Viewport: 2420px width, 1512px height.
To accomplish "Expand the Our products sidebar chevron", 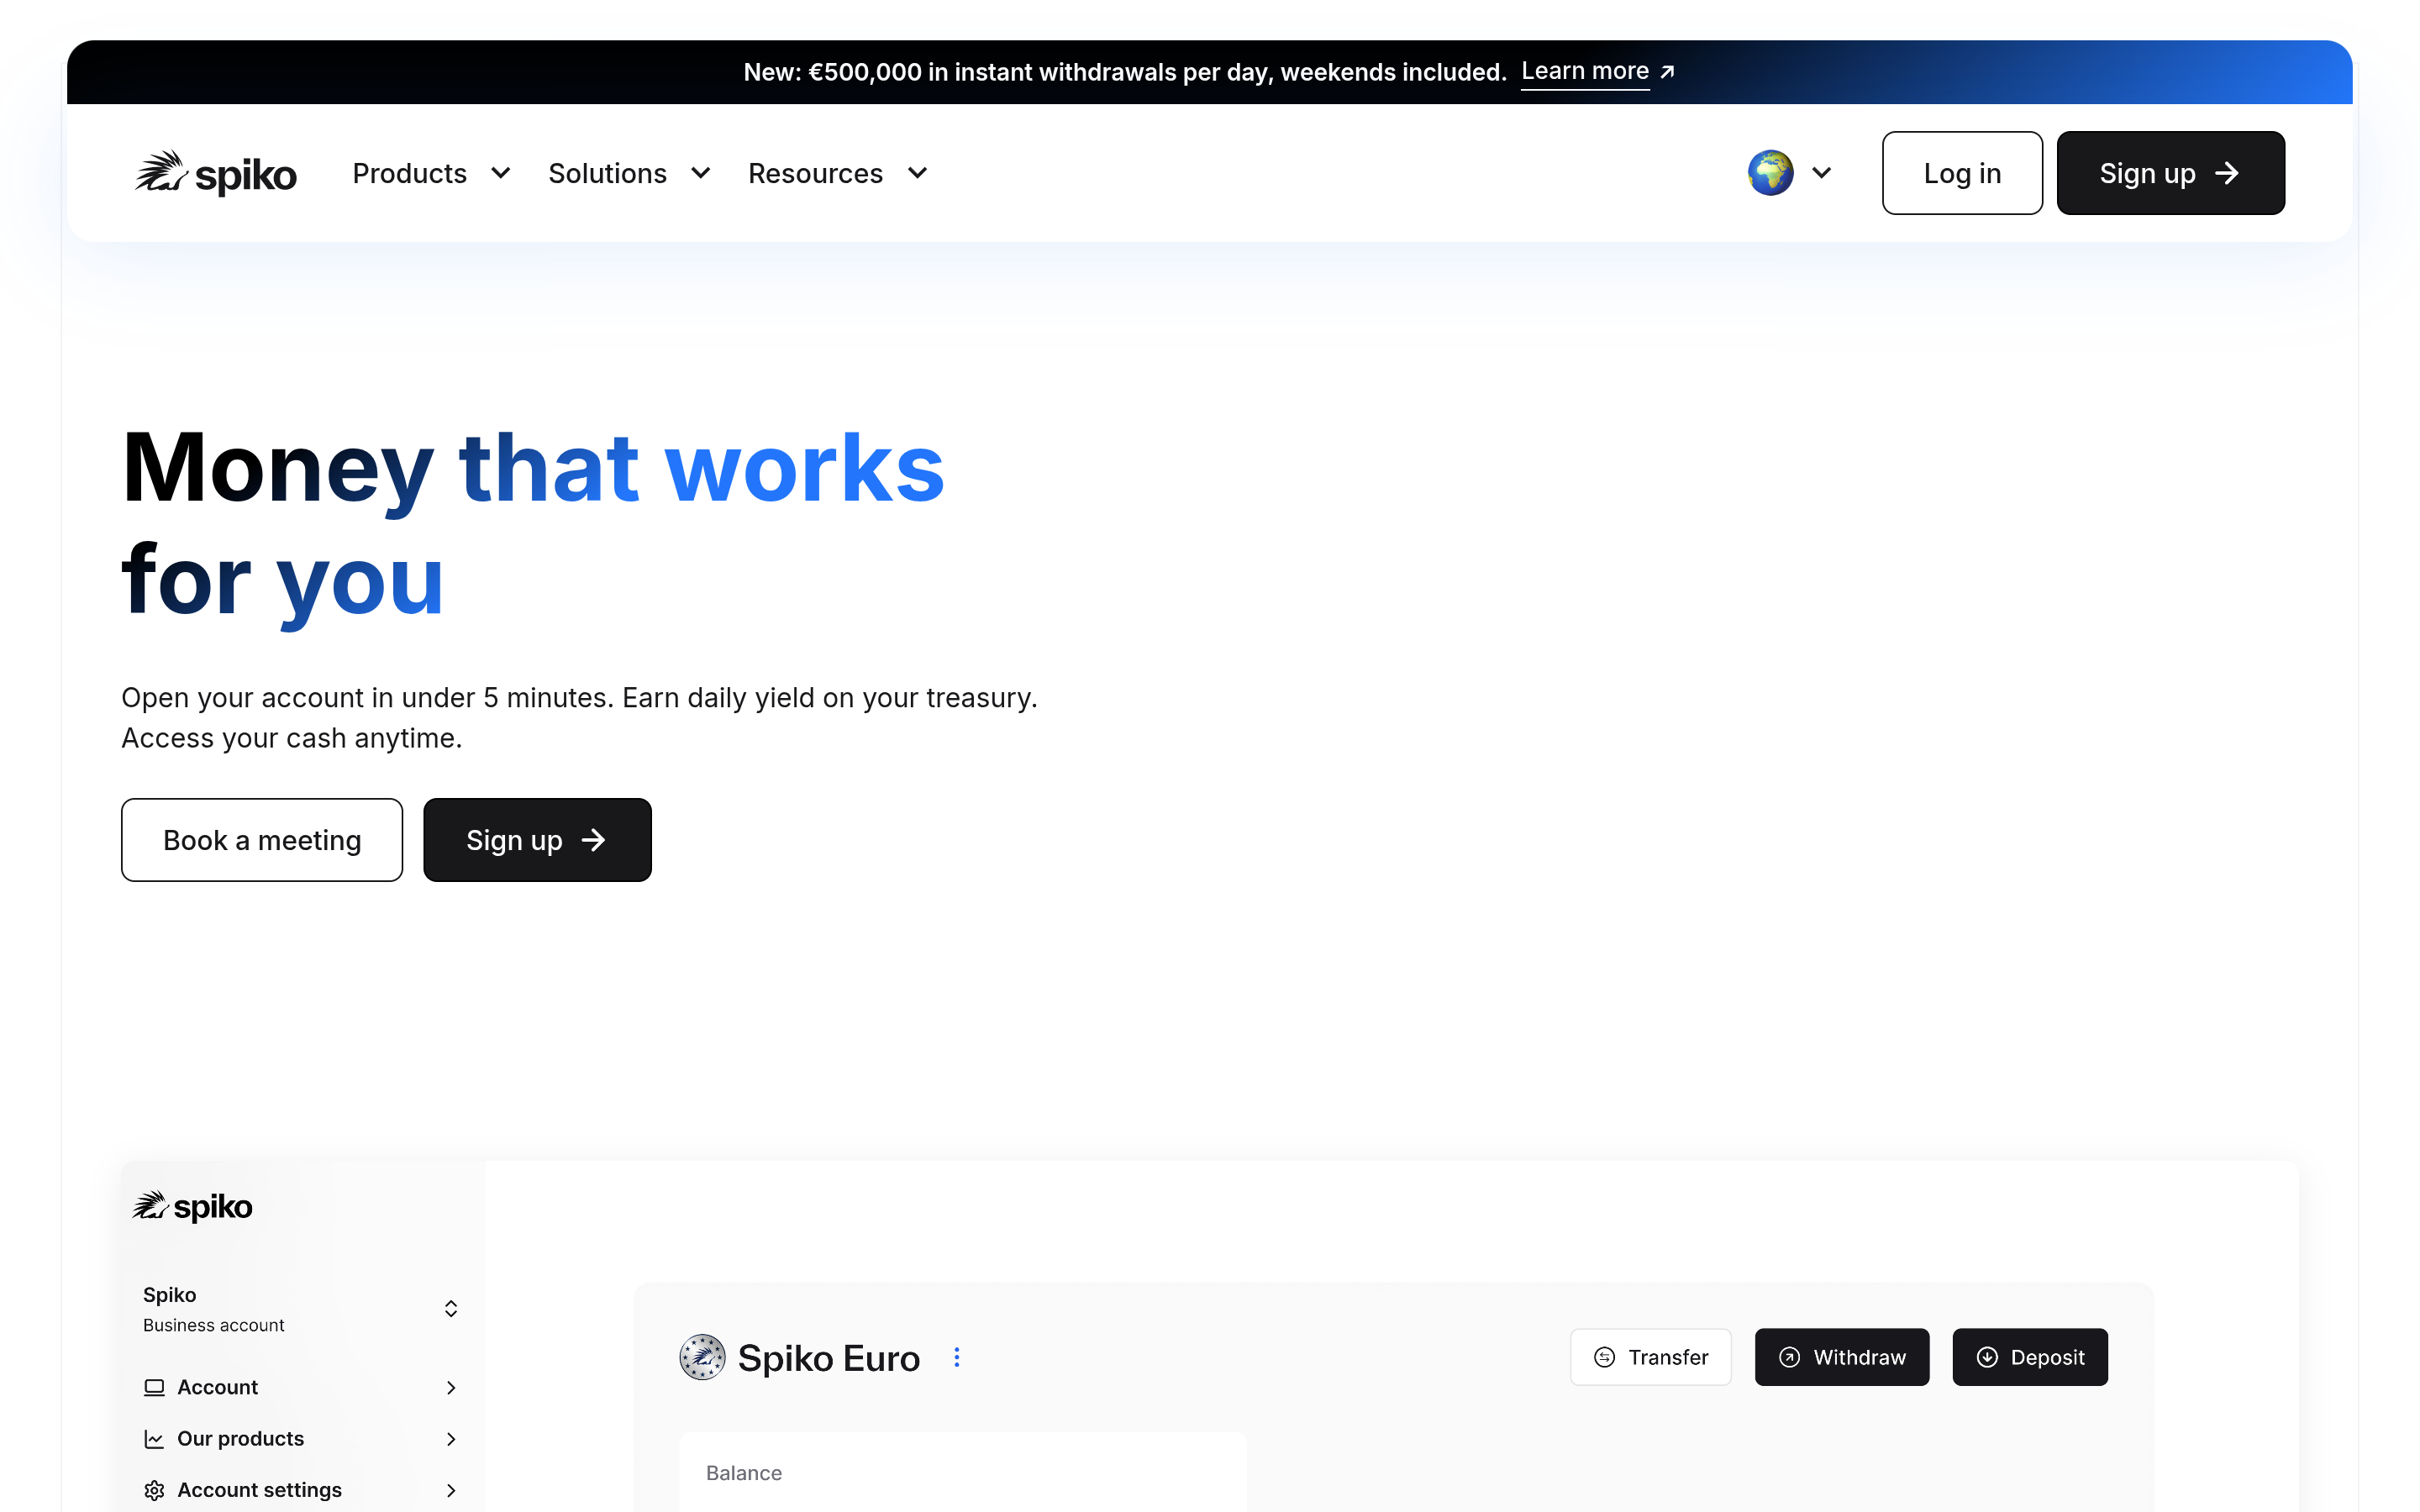I will pyautogui.click(x=451, y=1439).
